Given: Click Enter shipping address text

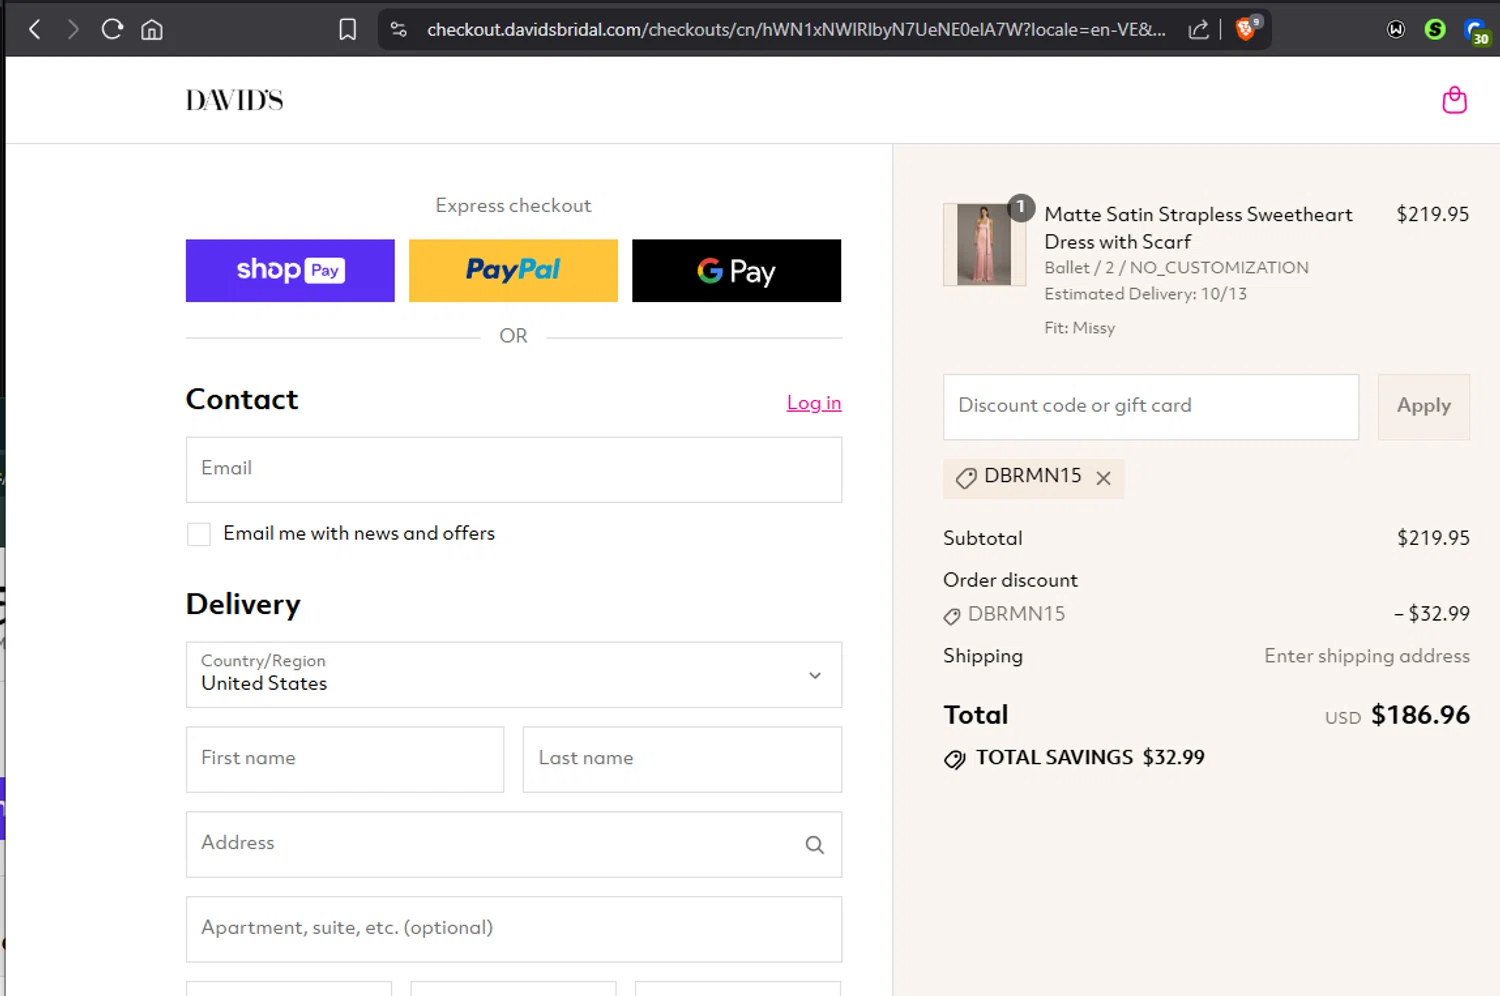Looking at the screenshot, I should click(1367, 656).
